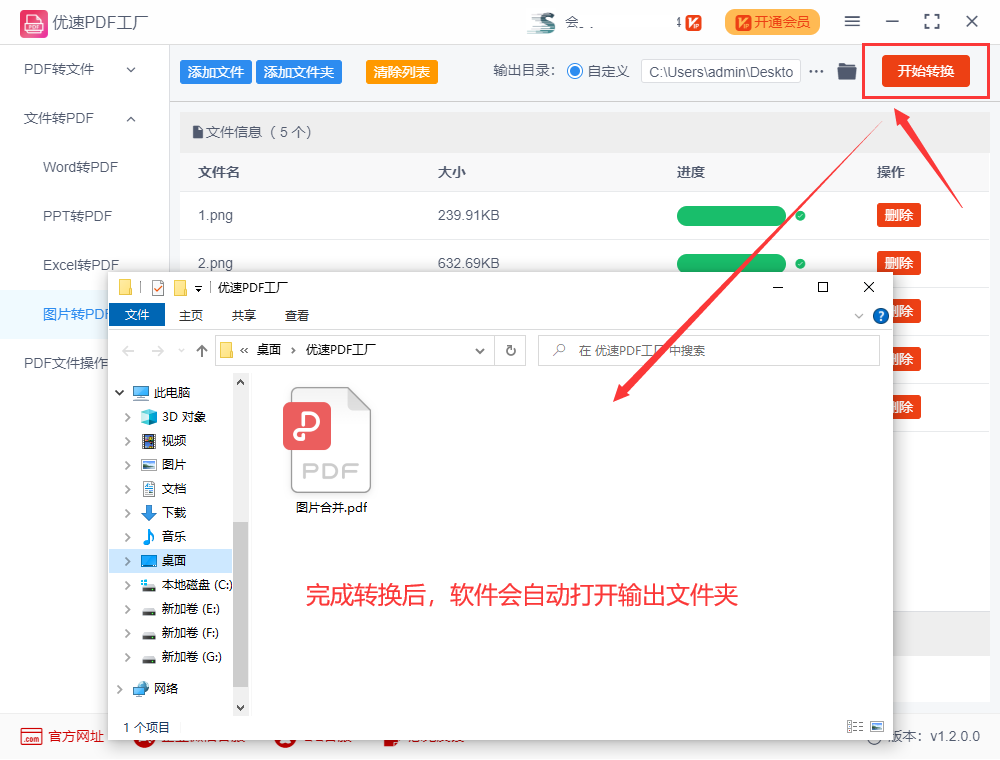Click the 1.png progress bar
Image resolution: width=1000 pixels, height=760 pixels.
pyautogui.click(x=731, y=216)
